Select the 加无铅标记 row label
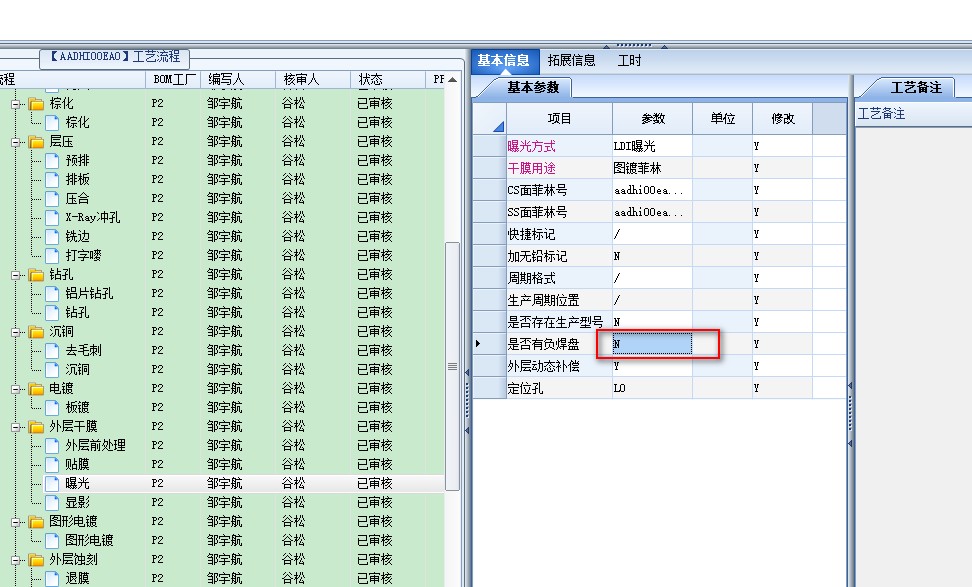 537,257
